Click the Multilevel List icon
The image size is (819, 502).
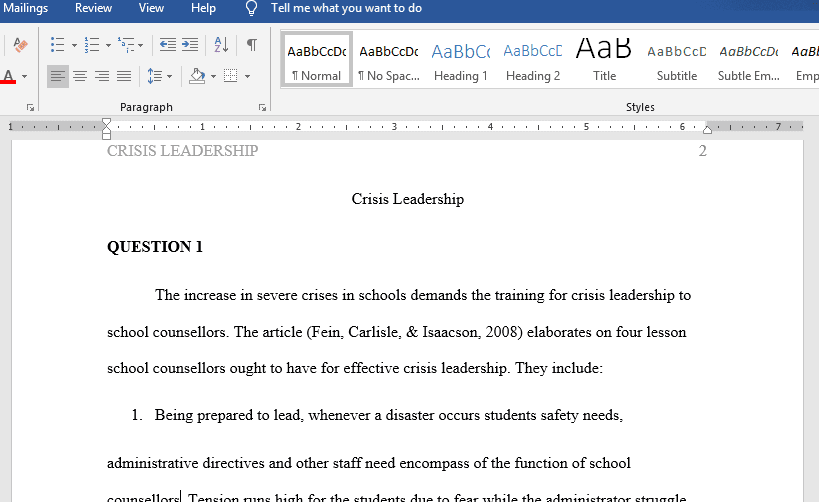pos(126,45)
